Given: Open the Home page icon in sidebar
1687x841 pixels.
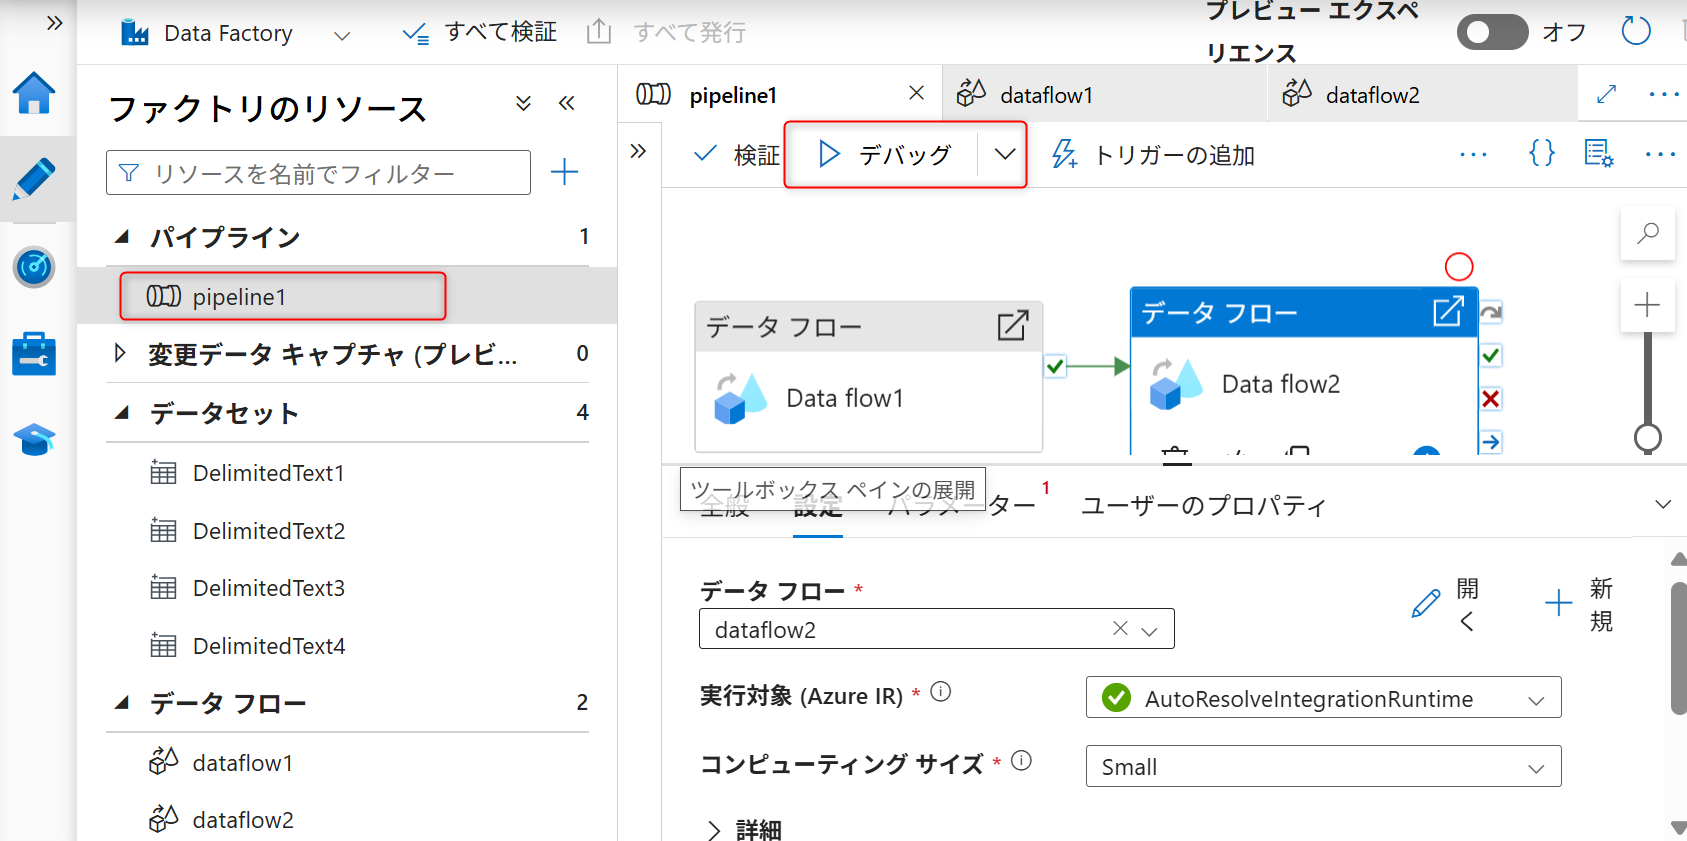Looking at the screenshot, I should tap(34, 93).
